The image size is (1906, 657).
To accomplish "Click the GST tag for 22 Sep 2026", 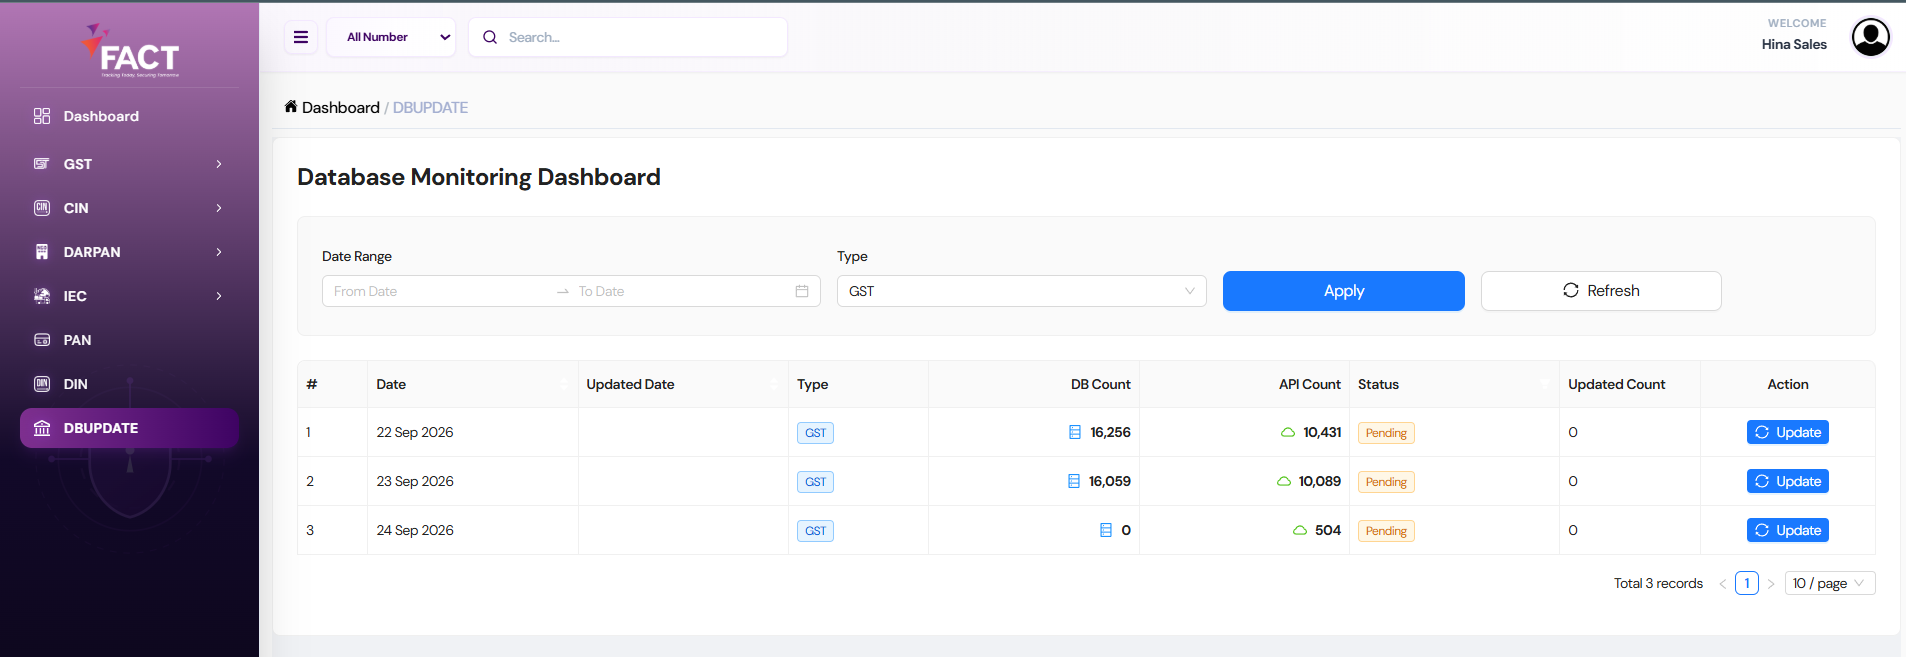I will point(816,433).
